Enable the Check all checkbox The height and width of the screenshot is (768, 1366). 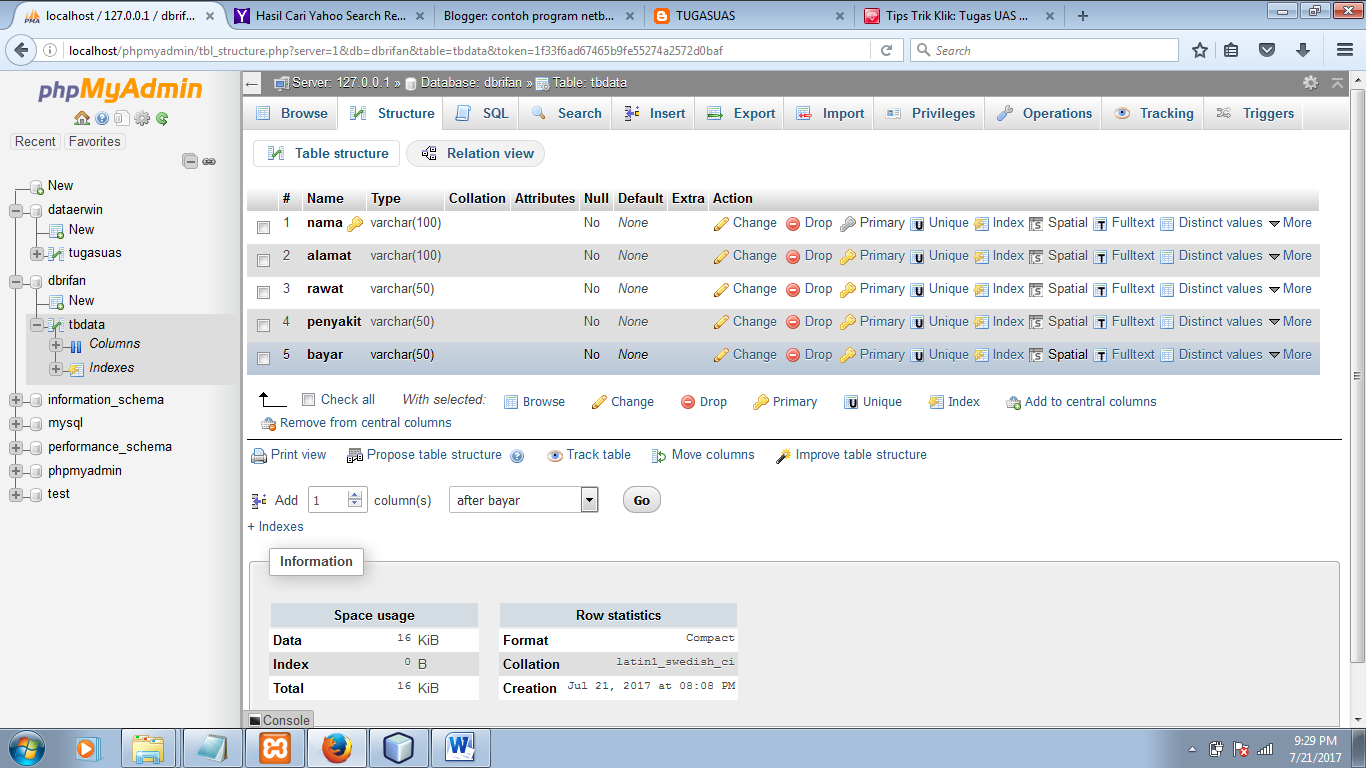pos(308,398)
